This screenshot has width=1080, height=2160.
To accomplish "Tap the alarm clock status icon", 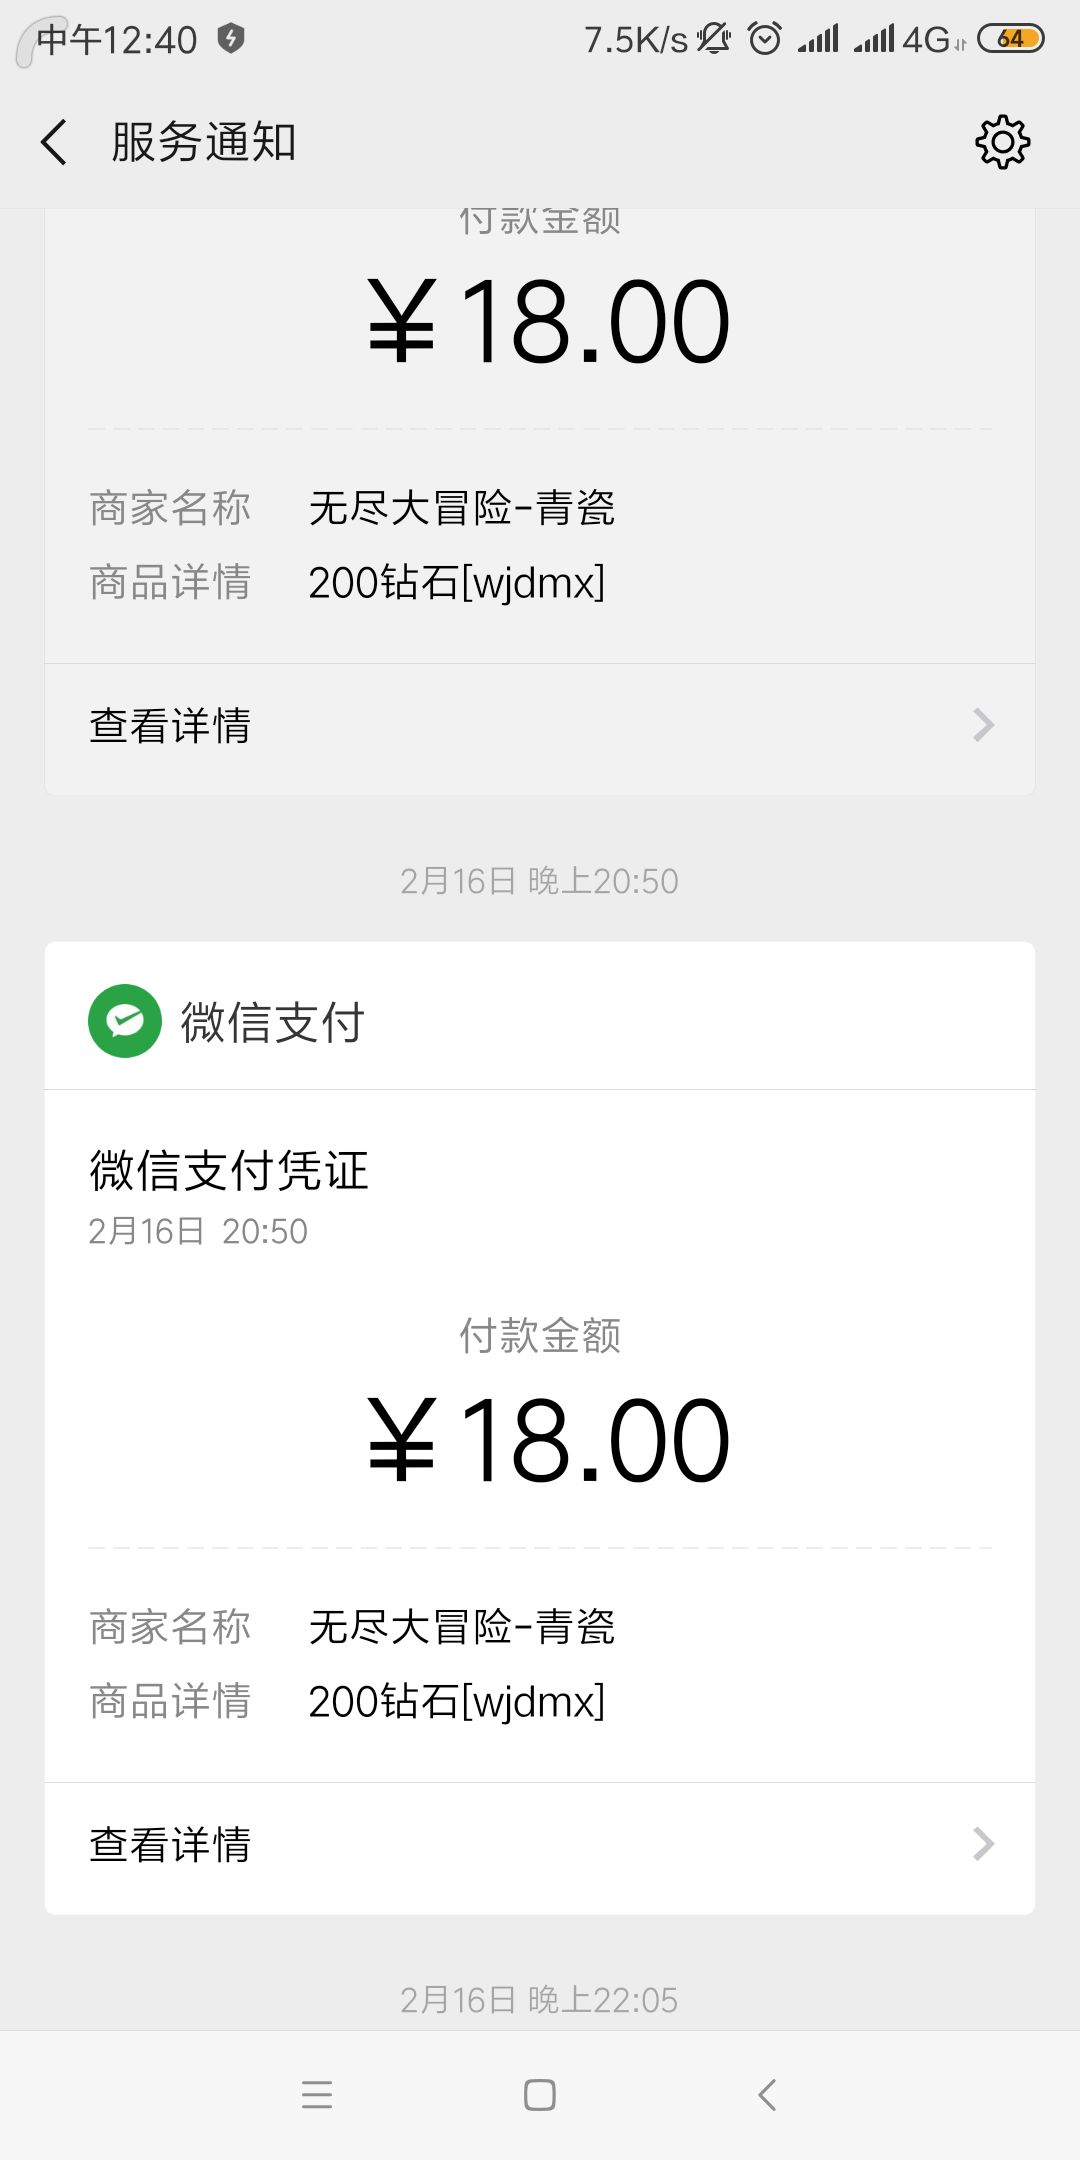I will [x=765, y=39].
